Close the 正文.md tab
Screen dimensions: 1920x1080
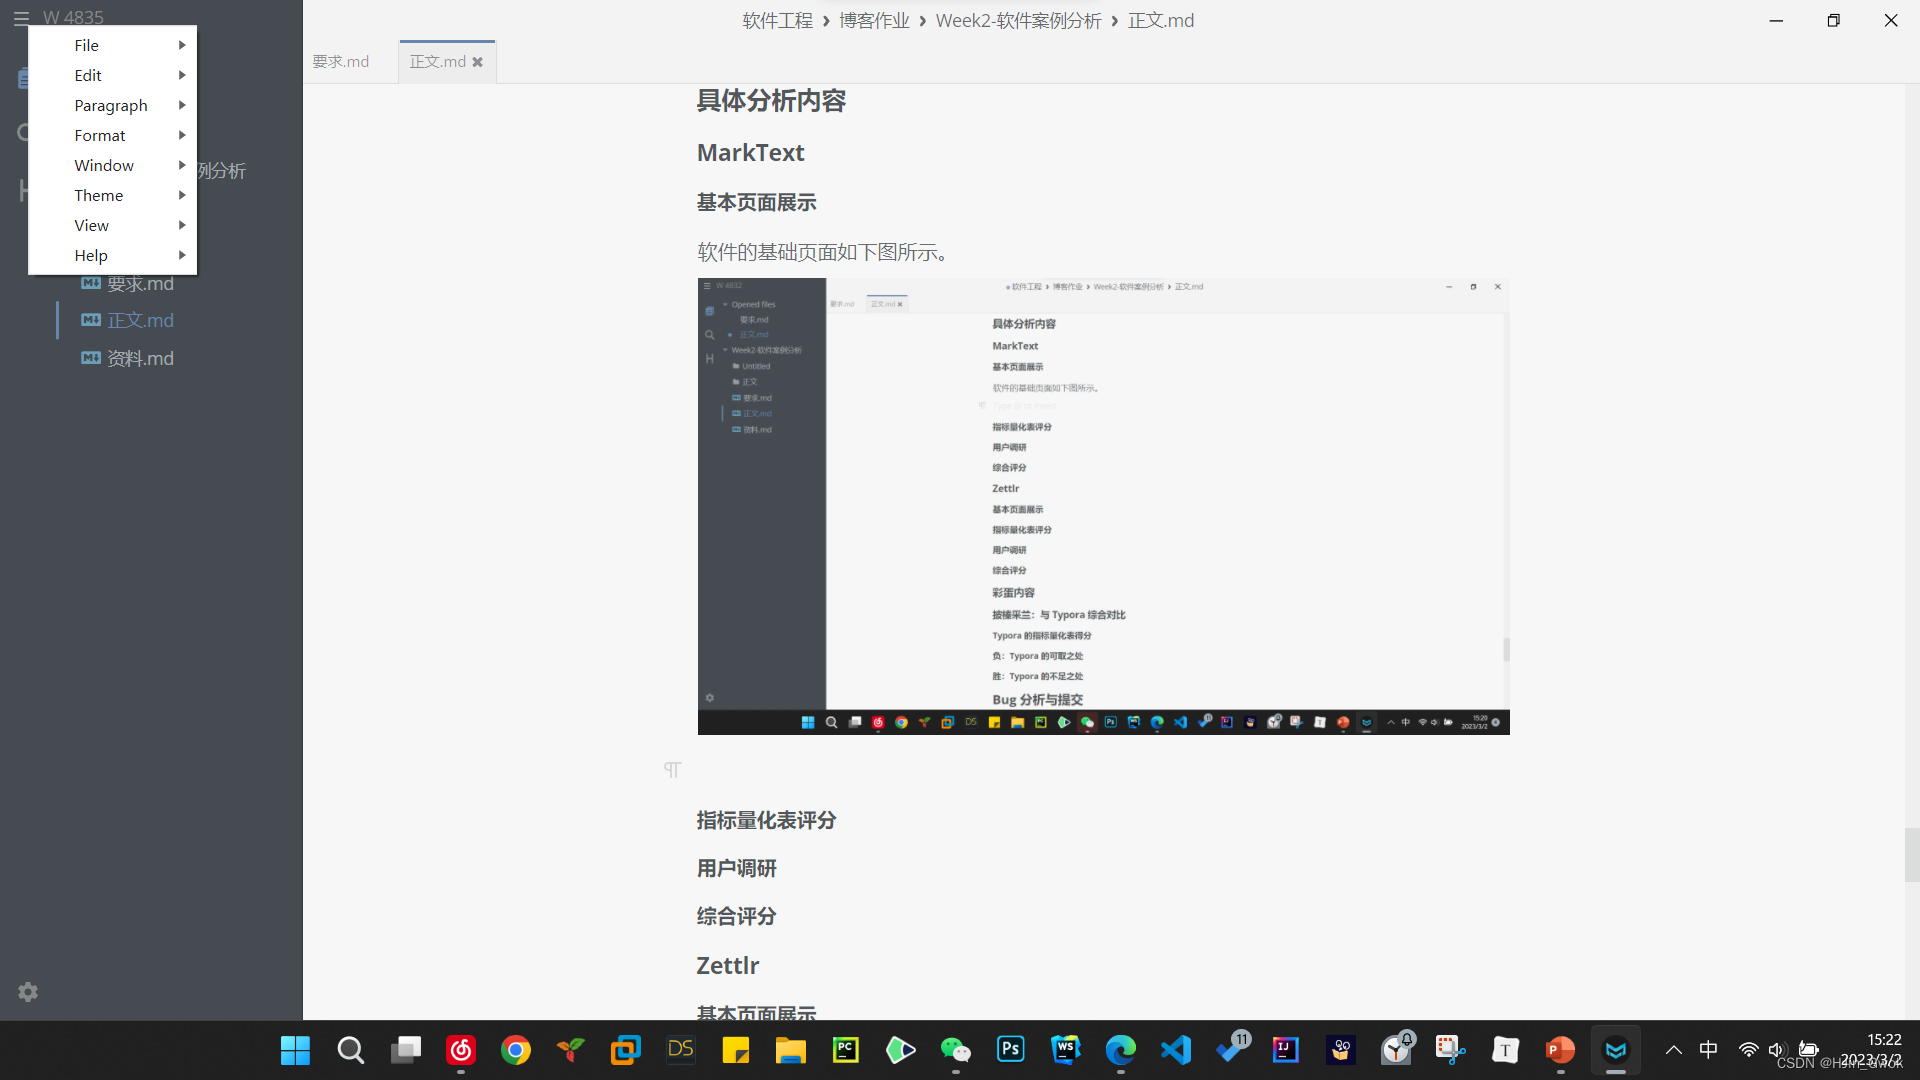[478, 62]
